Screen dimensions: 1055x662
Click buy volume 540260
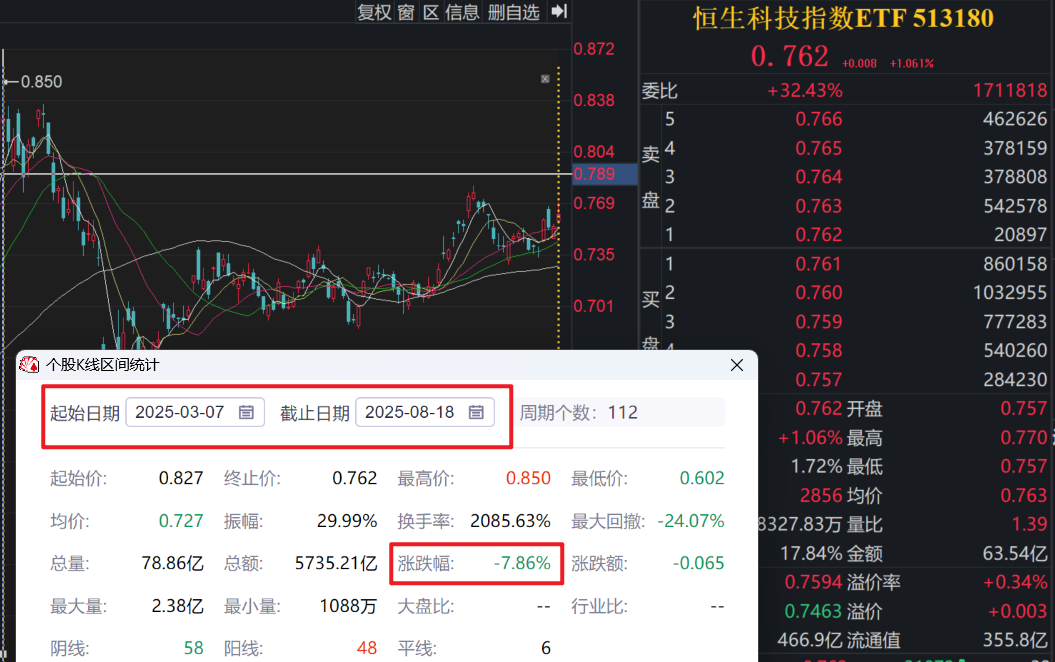click(x=1015, y=351)
